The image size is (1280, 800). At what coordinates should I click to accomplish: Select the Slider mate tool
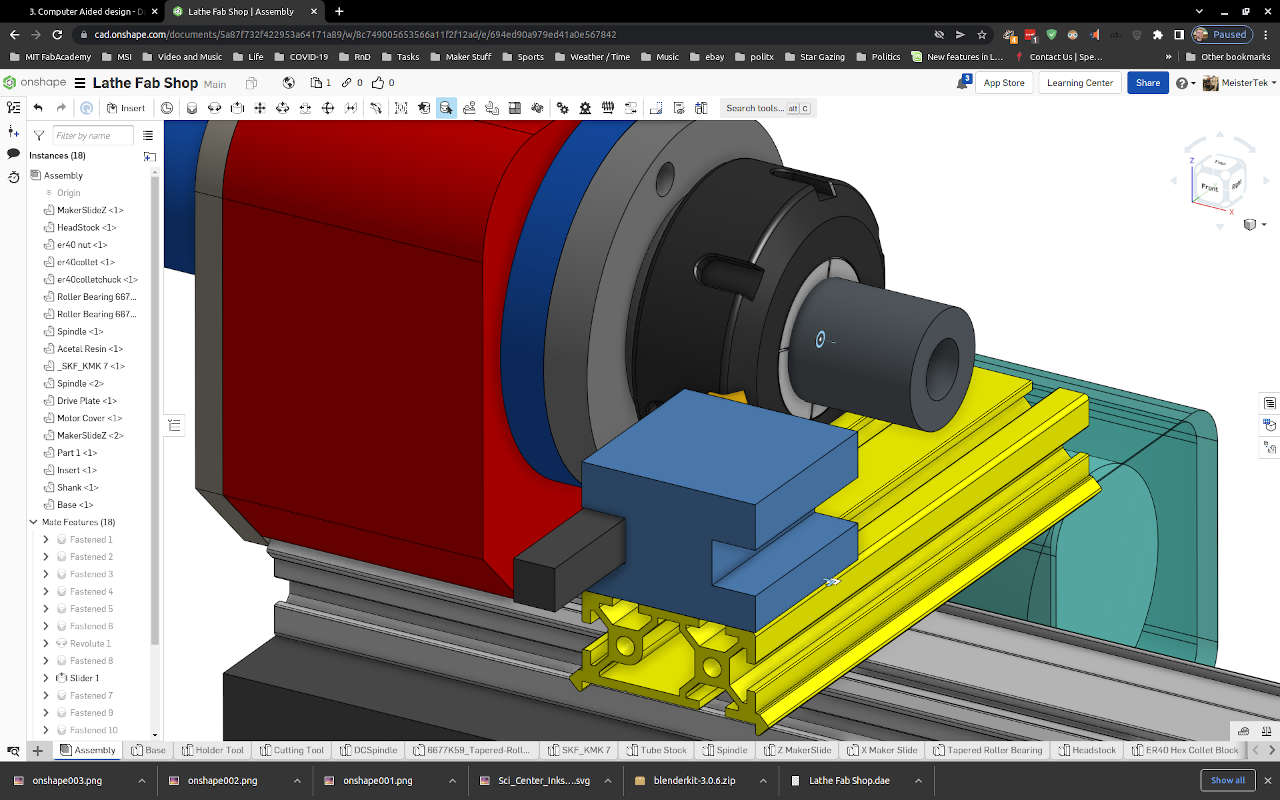(x=236, y=108)
